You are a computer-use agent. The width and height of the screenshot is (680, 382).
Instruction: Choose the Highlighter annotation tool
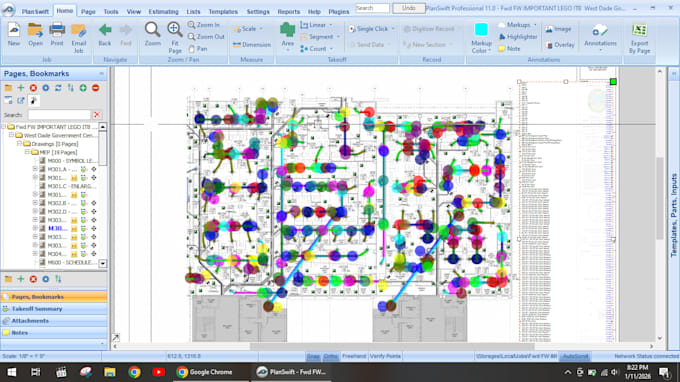tap(518, 37)
